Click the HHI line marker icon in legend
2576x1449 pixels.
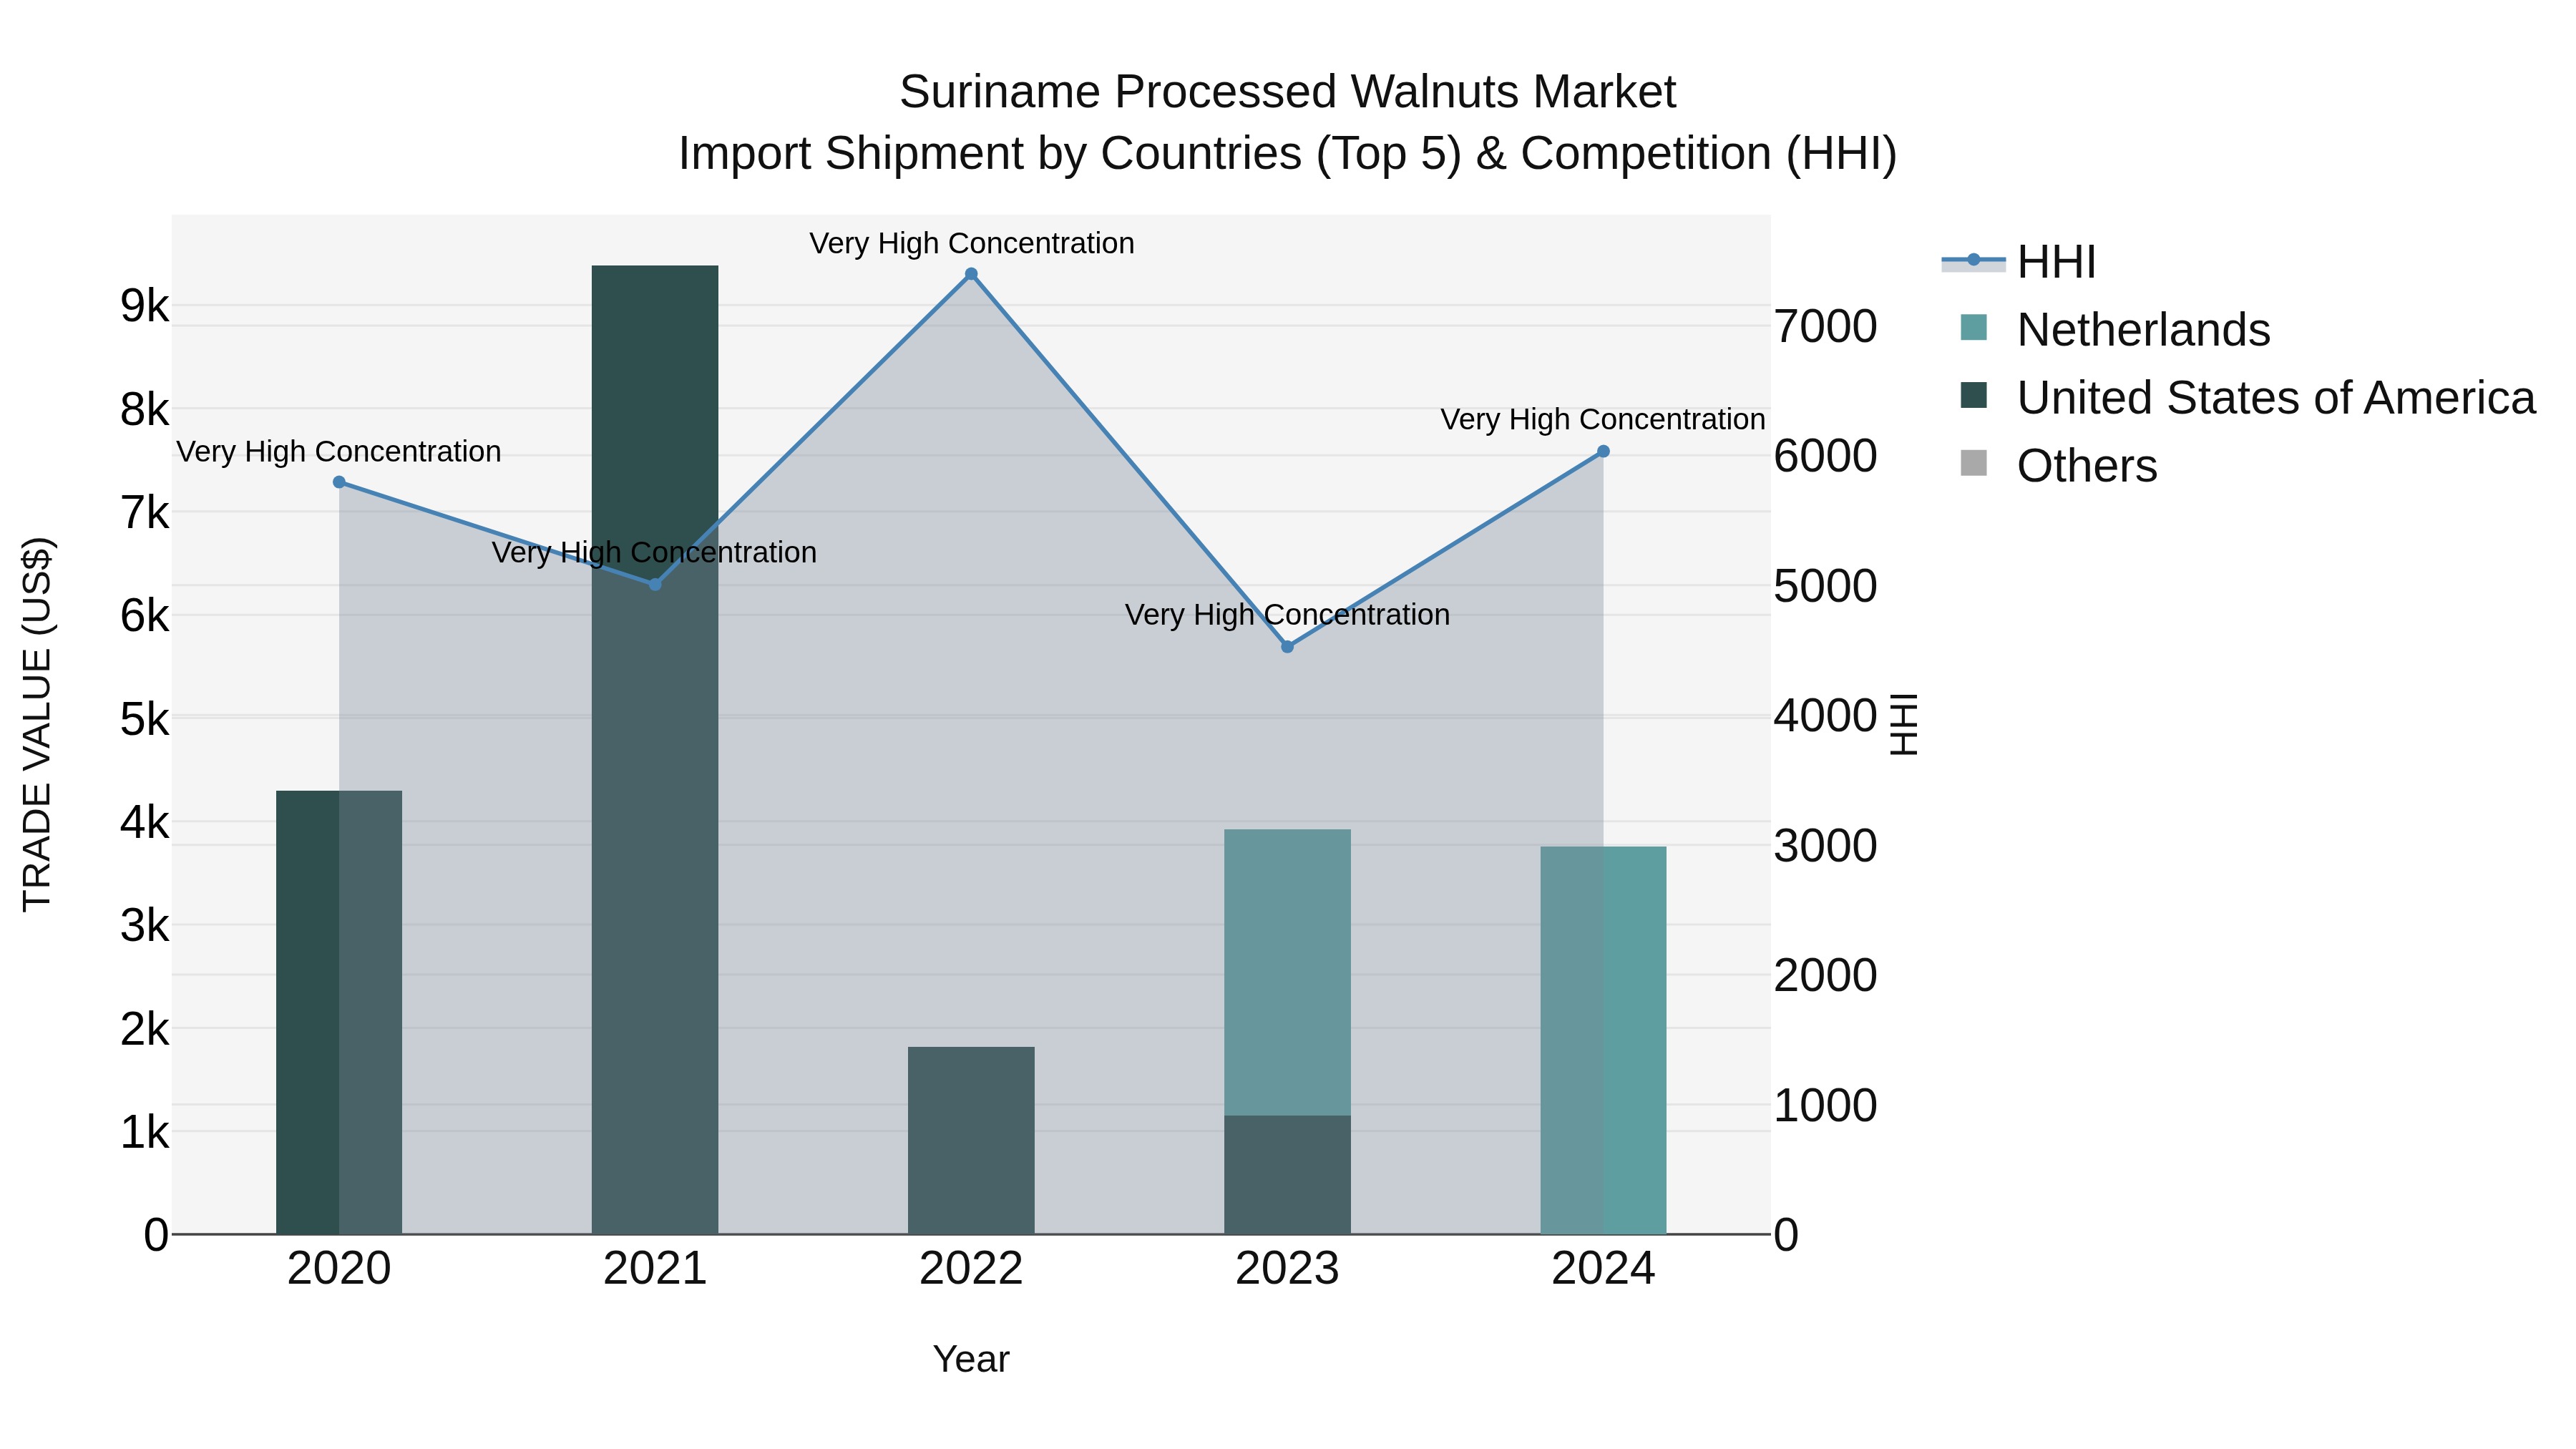[1974, 261]
